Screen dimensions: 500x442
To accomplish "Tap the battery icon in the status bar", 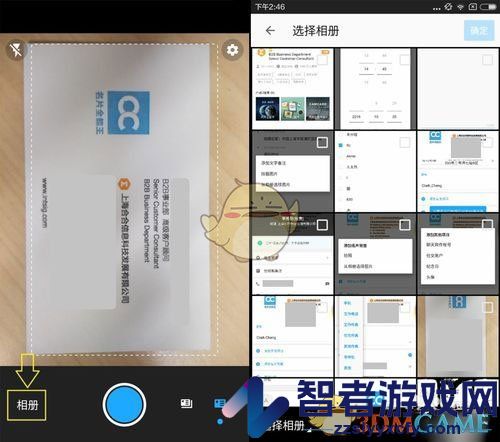I will click(489, 7).
